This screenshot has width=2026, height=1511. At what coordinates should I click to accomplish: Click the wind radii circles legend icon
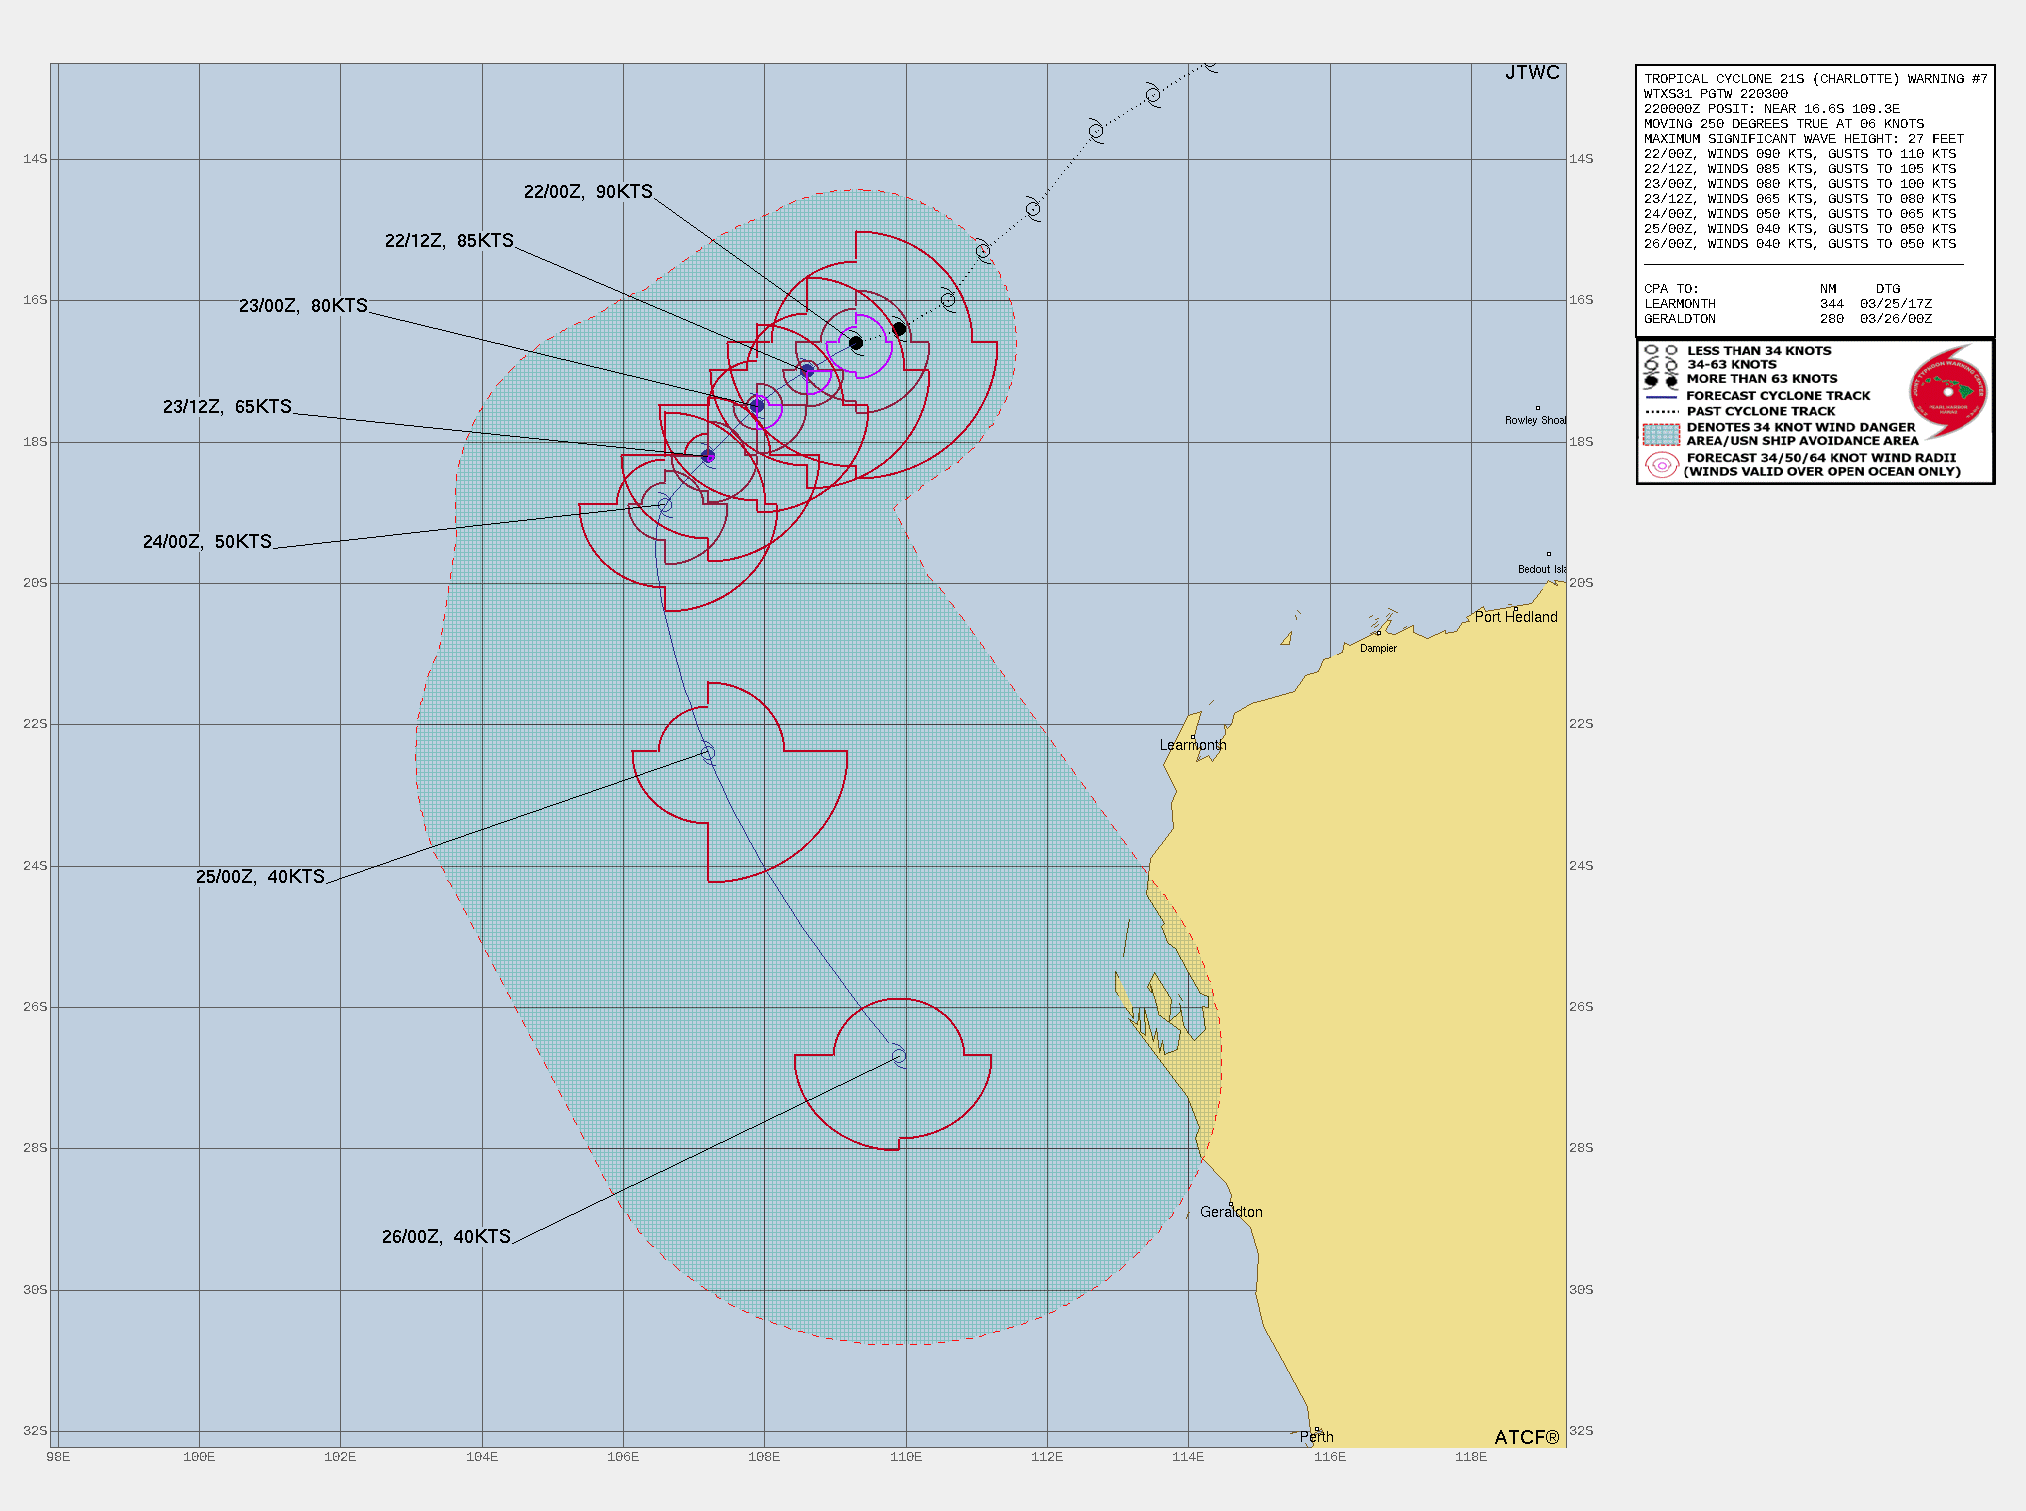1661,465
